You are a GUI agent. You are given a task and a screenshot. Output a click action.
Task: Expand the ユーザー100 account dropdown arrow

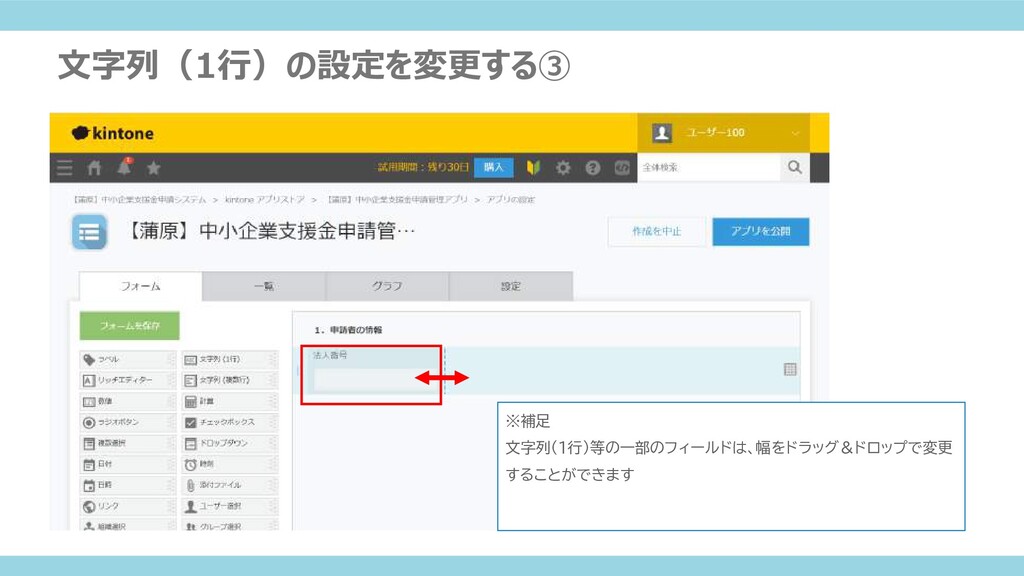tap(795, 133)
